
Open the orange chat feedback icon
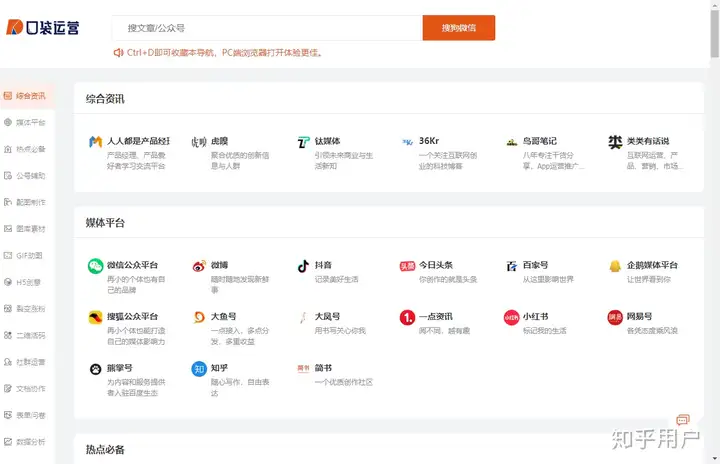[683, 419]
